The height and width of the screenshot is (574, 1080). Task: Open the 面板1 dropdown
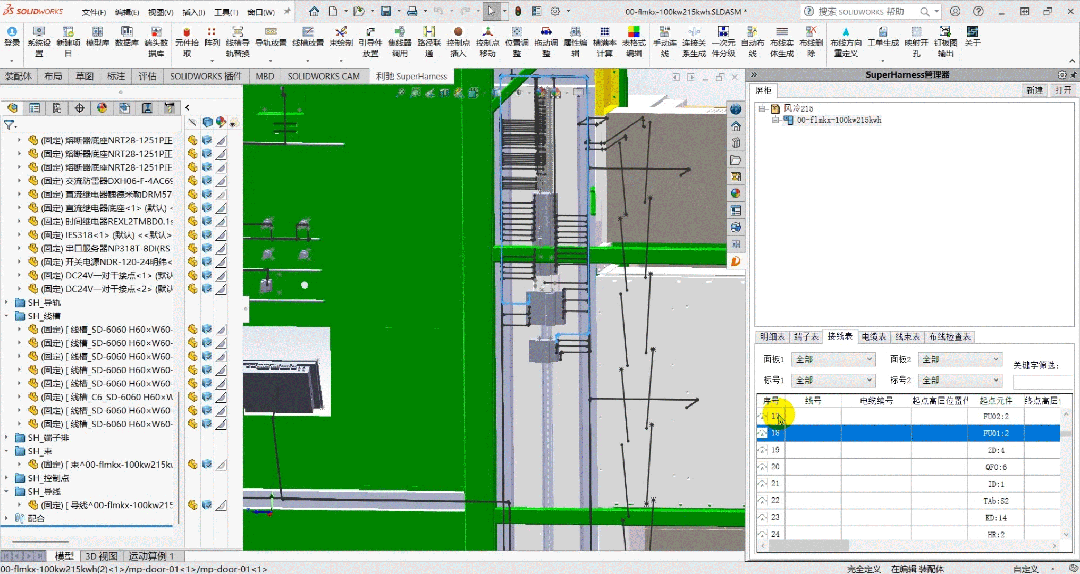(834, 359)
